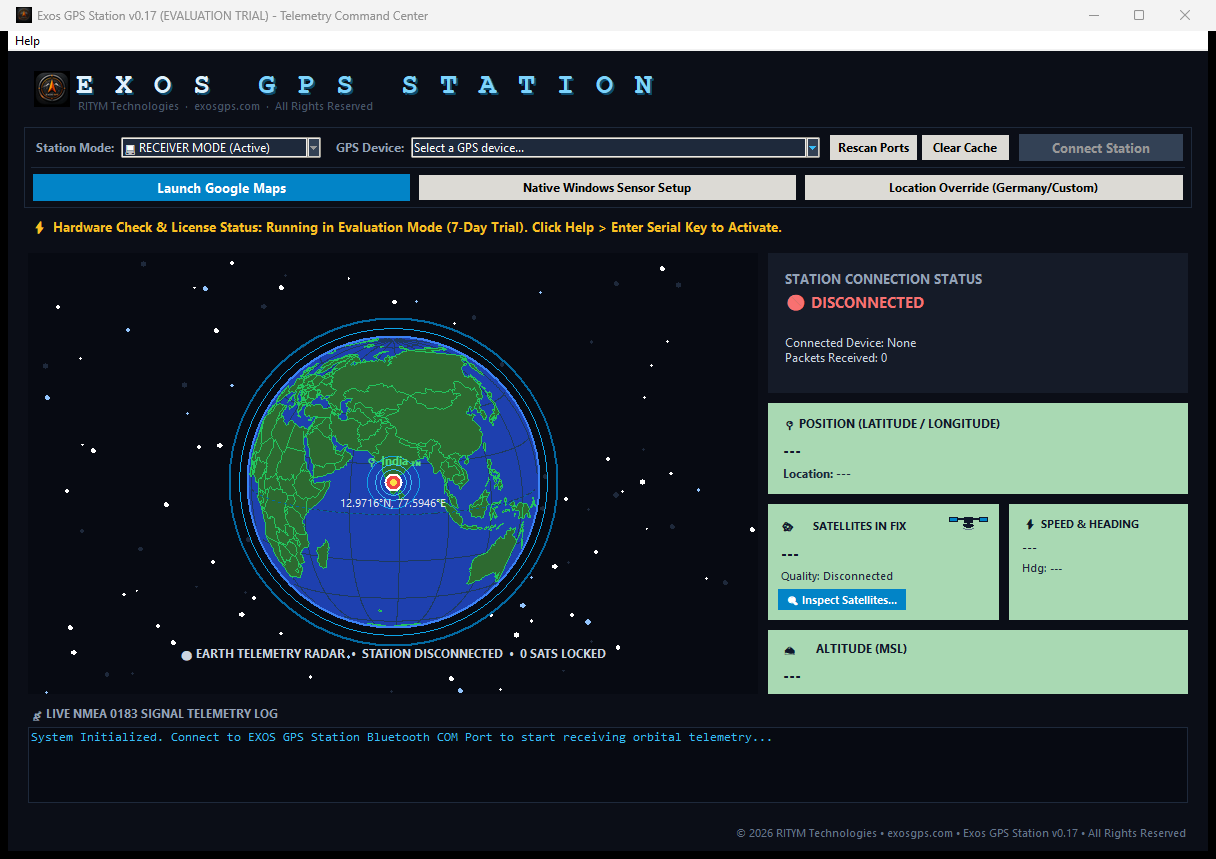1216x859 pixels.
Task: Click the '0 SATS LOCKED' text below the globe
Action: (x=563, y=654)
